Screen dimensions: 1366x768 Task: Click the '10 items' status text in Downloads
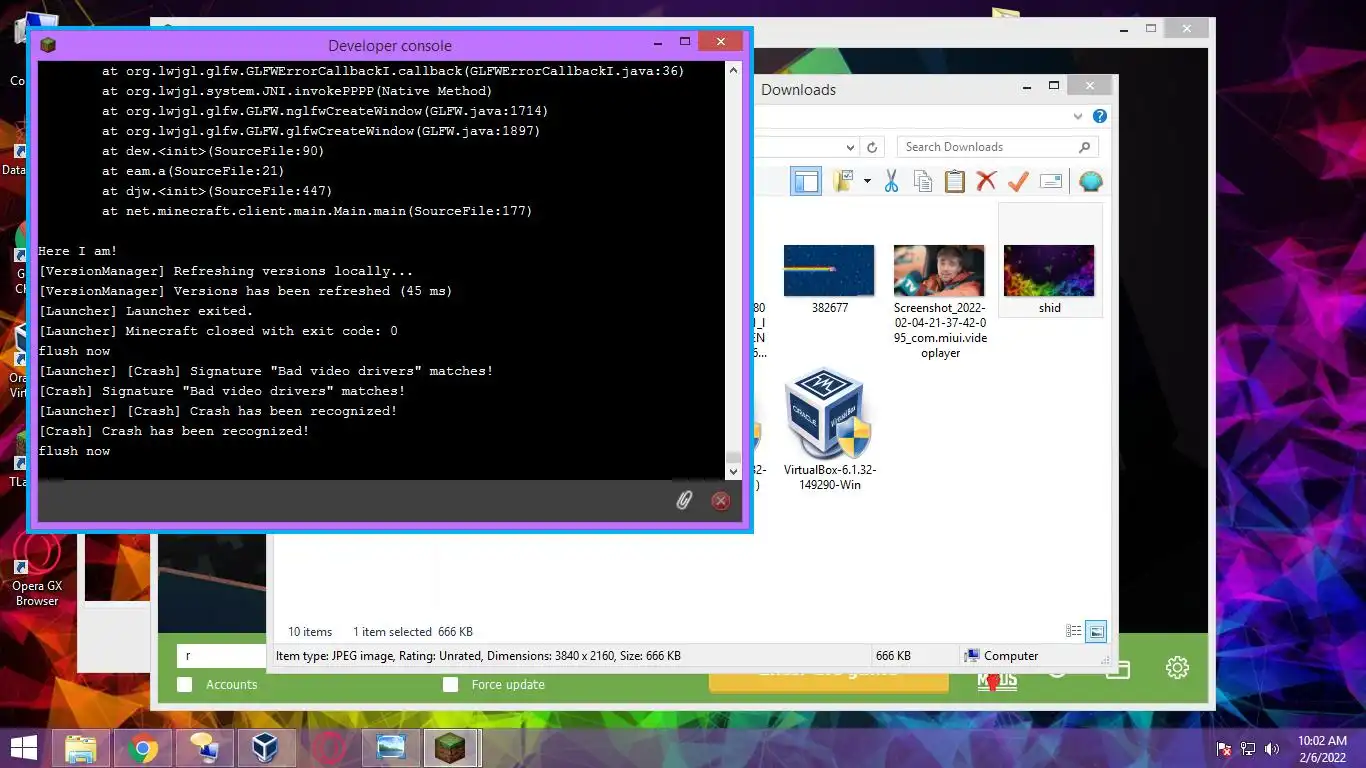310,632
